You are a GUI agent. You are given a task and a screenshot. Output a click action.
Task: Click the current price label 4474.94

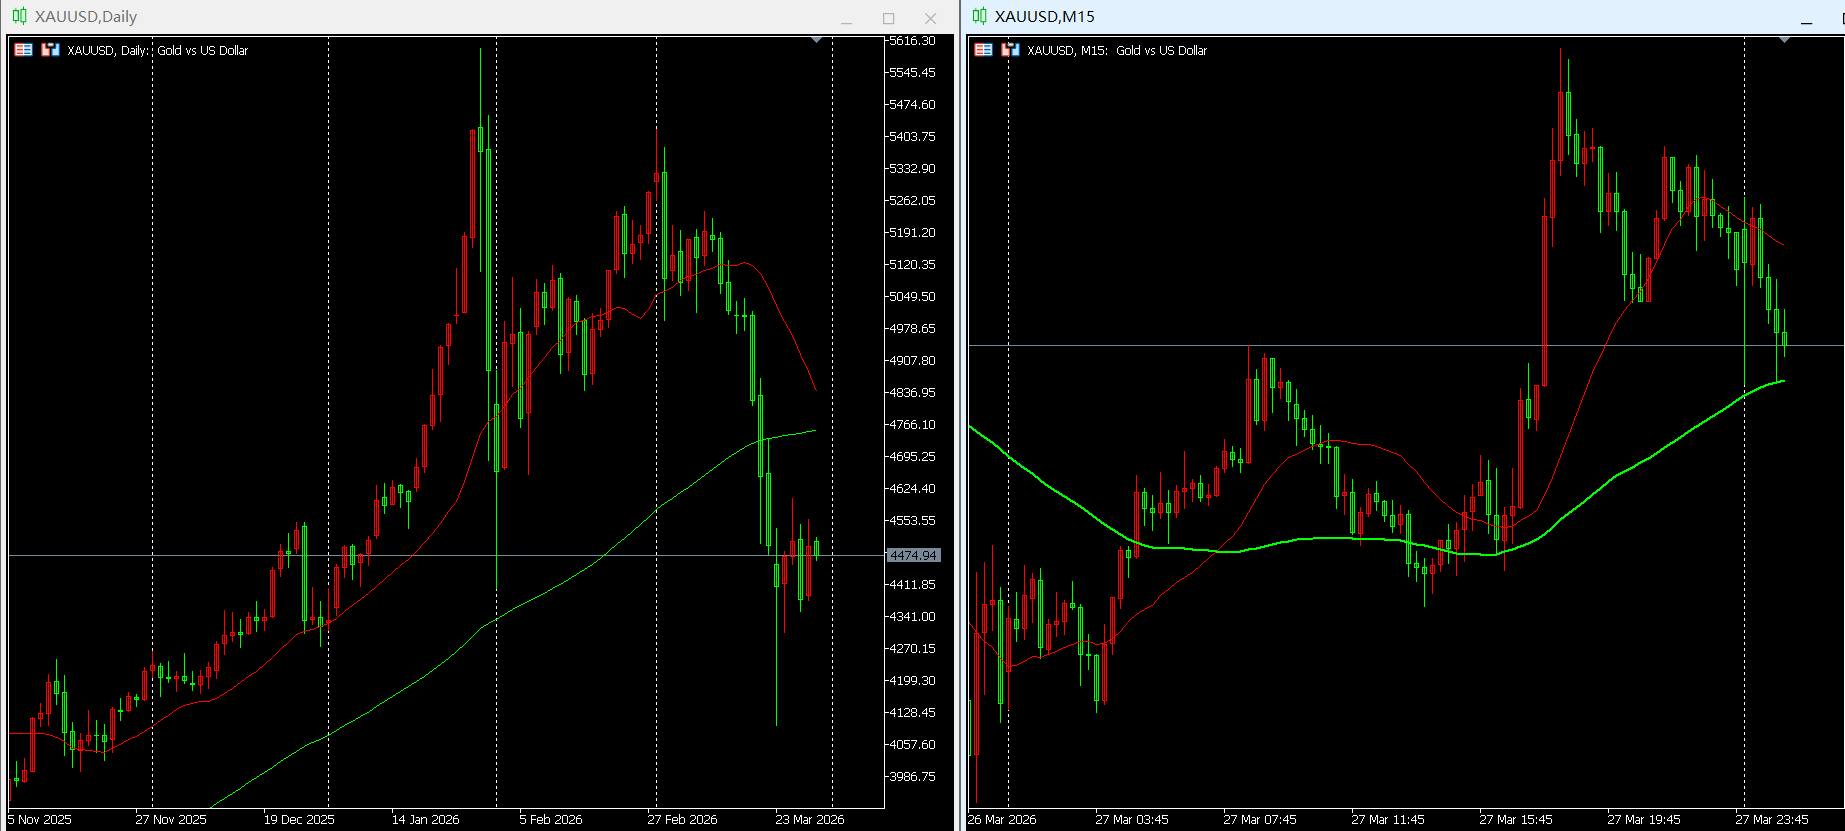coord(913,555)
